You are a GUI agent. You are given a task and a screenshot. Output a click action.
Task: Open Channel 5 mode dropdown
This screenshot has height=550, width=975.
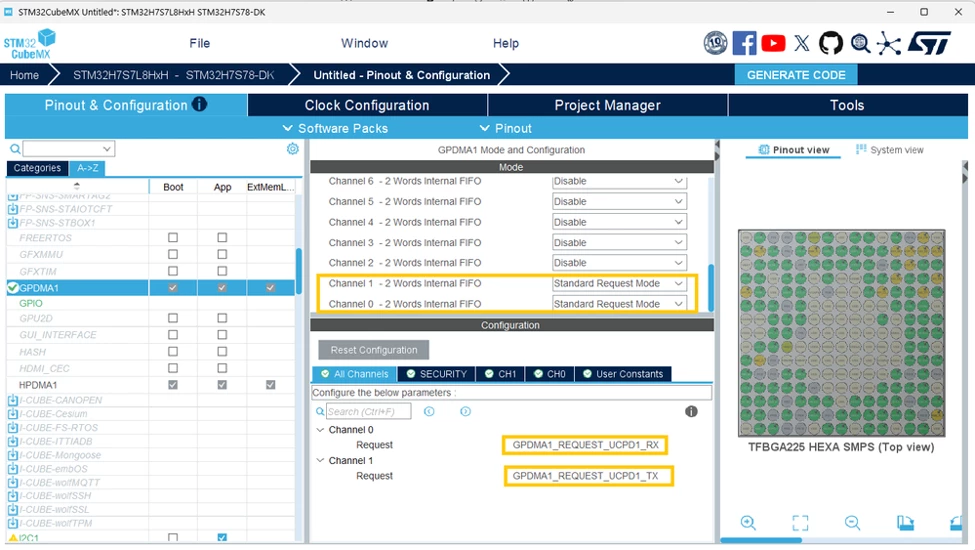click(x=619, y=201)
